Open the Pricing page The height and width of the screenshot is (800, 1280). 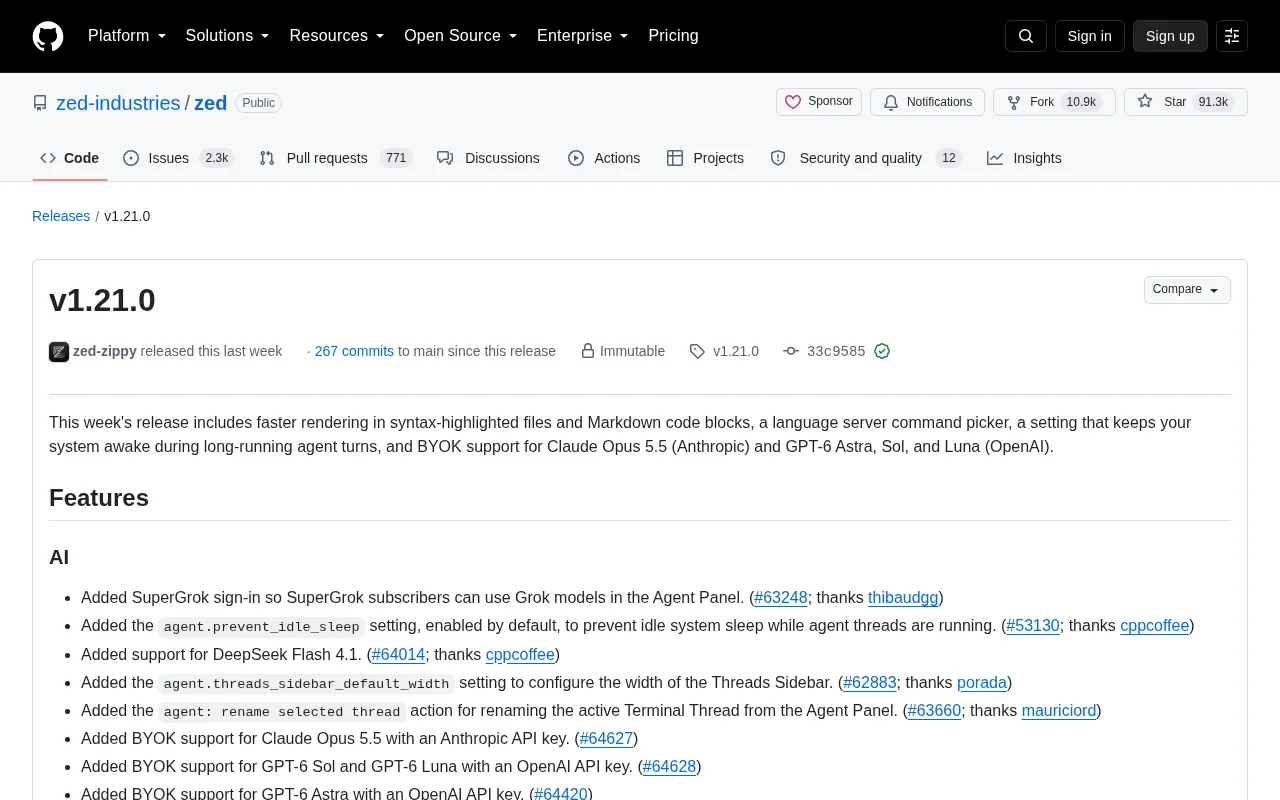pyautogui.click(x=673, y=36)
